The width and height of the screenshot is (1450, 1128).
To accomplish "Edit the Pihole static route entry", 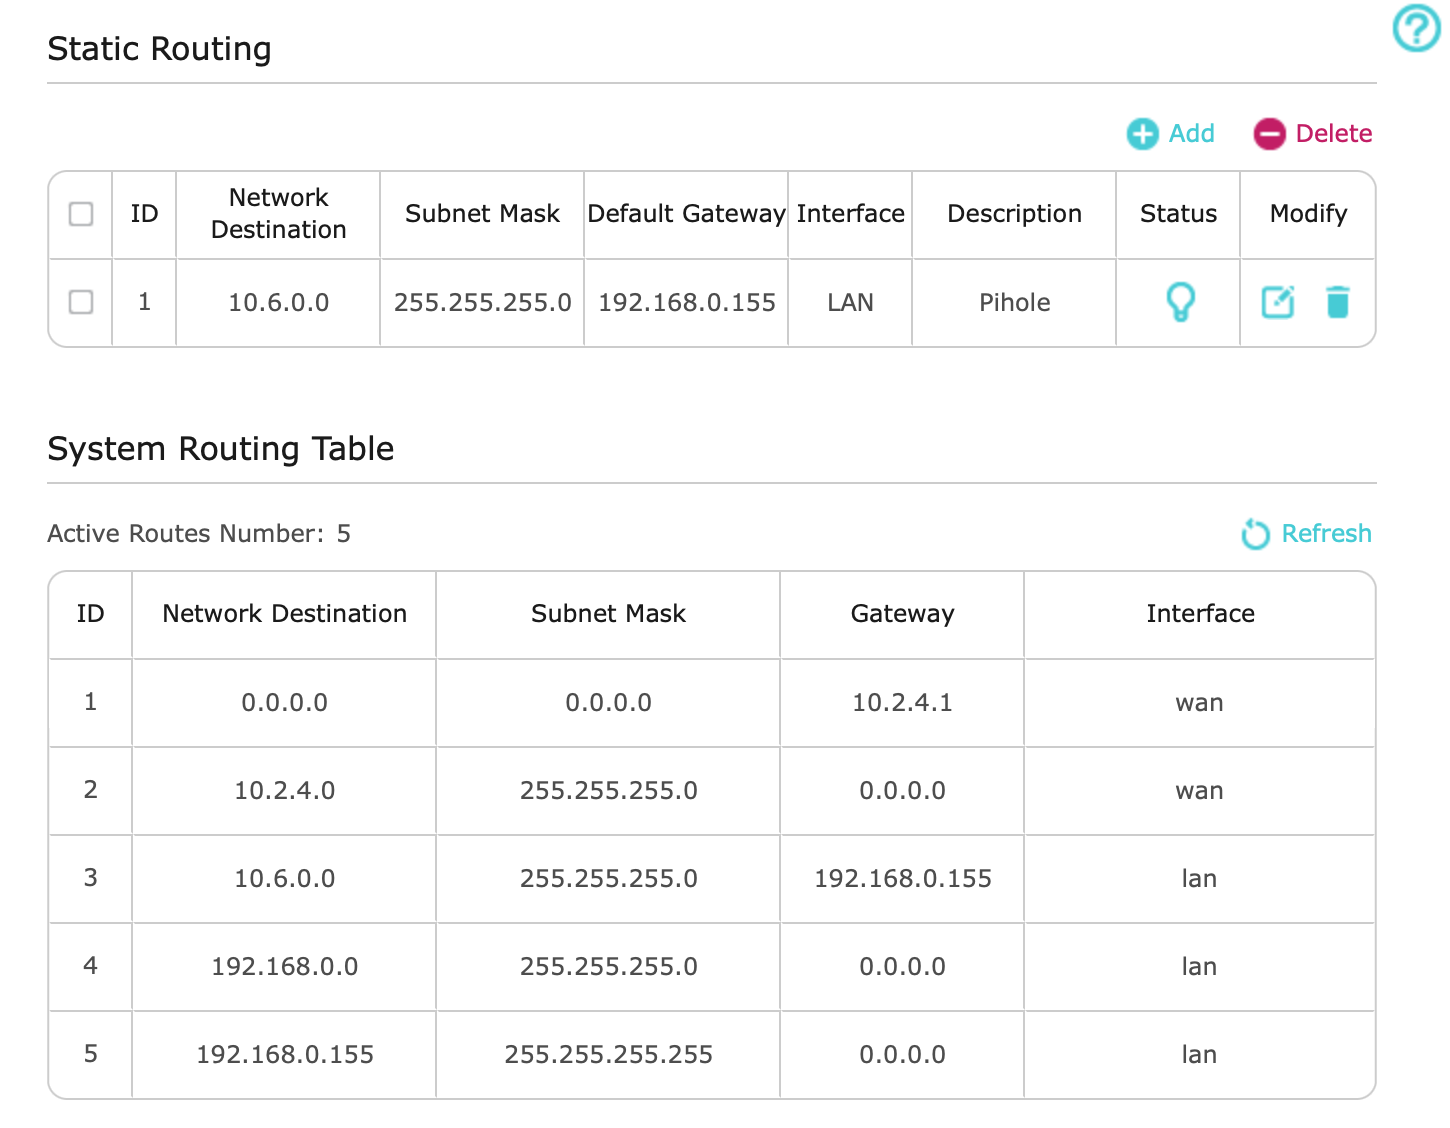I will (1277, 302).
